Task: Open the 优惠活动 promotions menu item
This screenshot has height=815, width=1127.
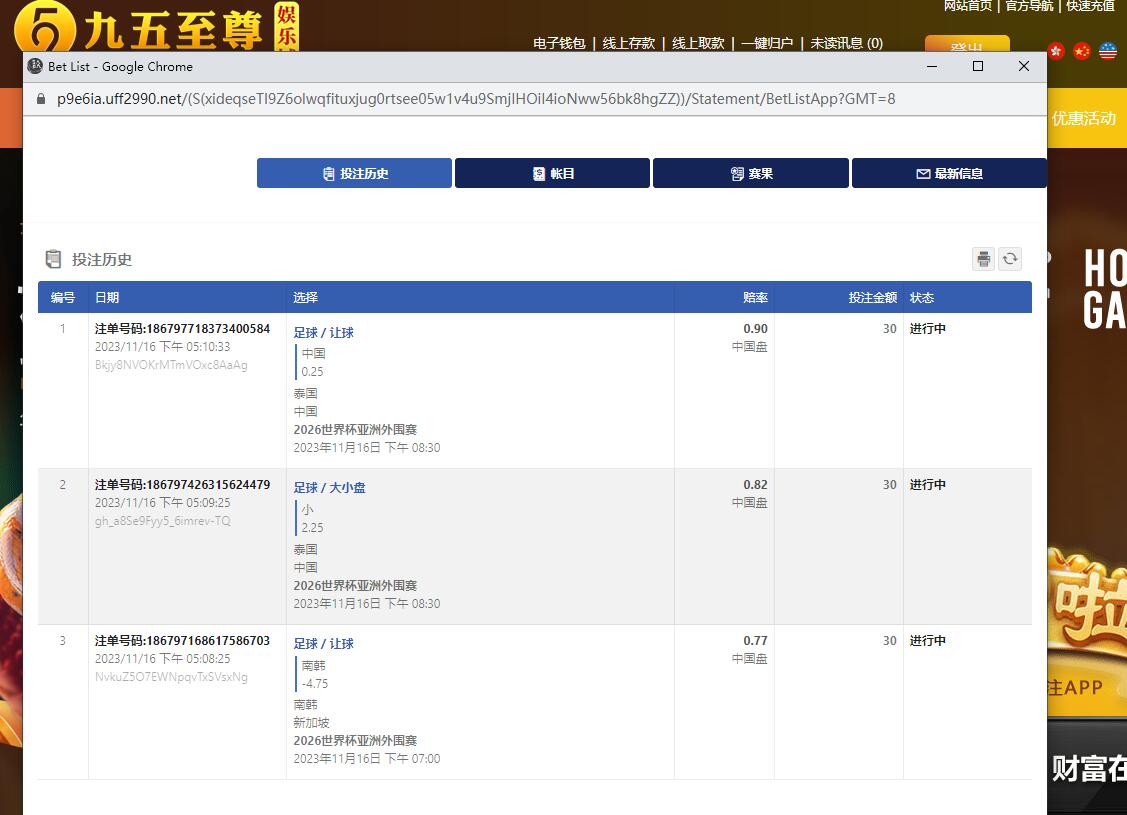Action: 1083,118
